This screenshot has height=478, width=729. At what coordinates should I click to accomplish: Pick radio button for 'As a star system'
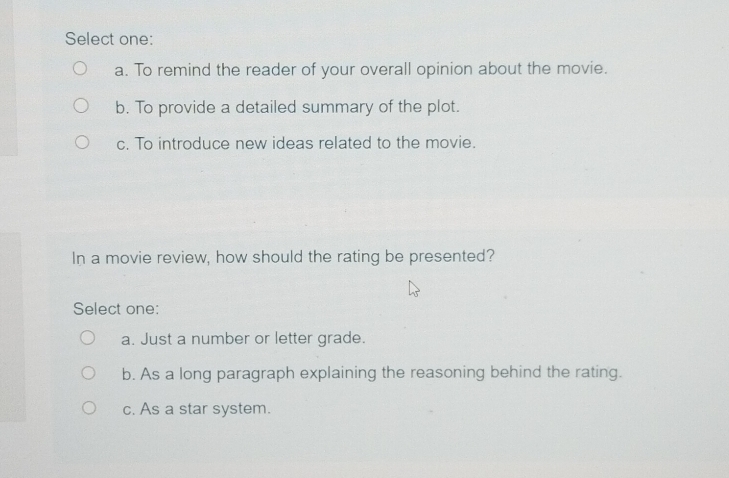point(88,408)
